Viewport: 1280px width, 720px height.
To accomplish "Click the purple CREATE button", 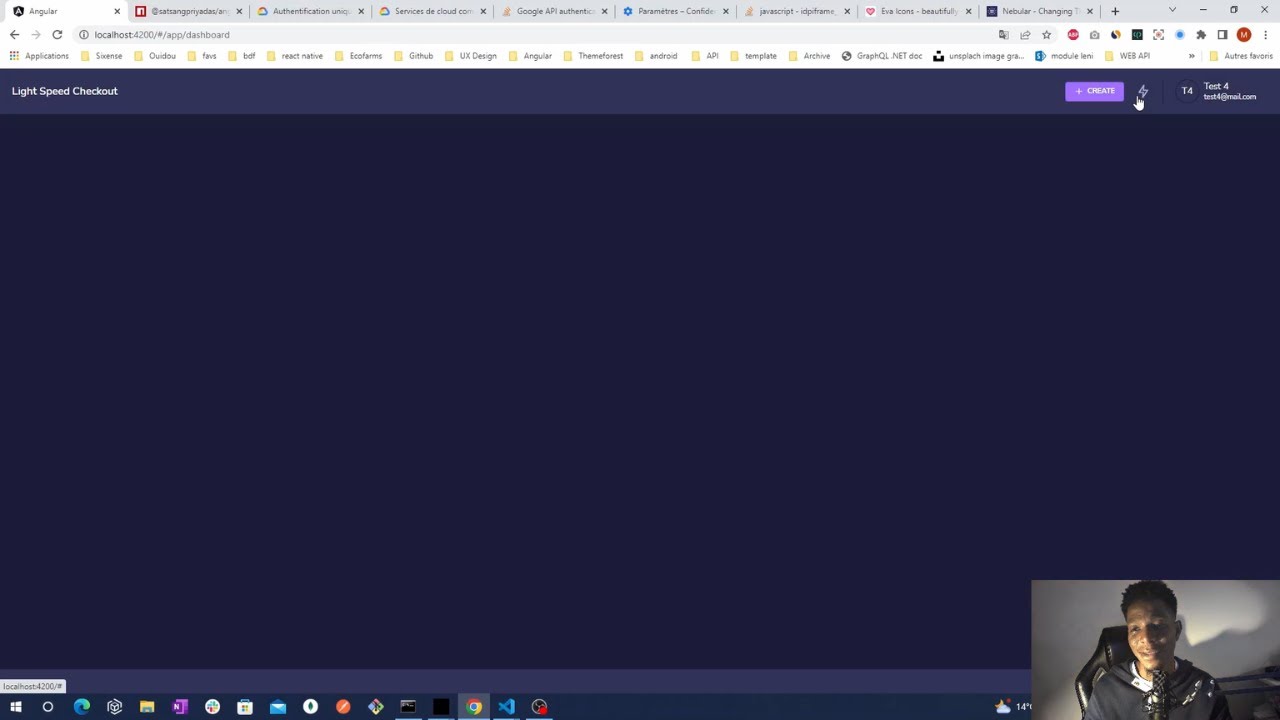I will [1094, 91].
